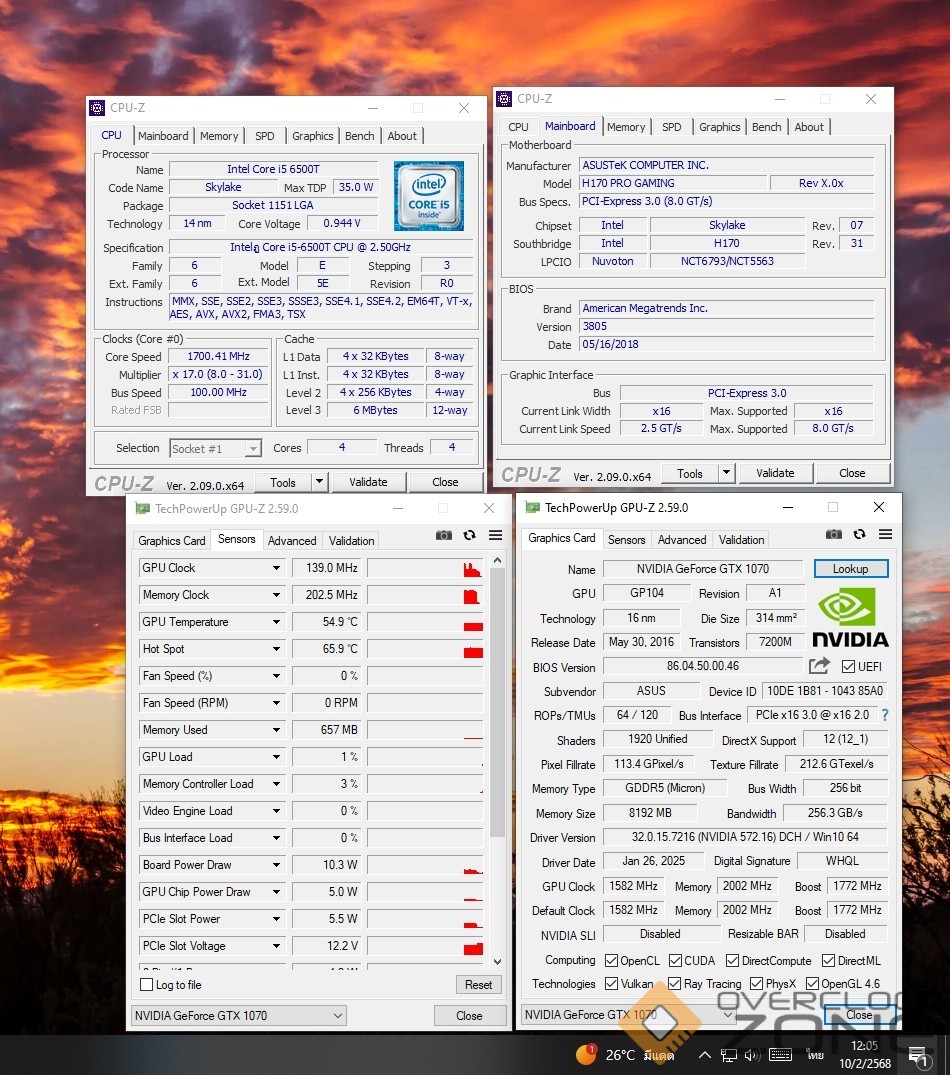The image size is (950, 1075).
Task: Open Tools dropdown arrow in CPU-Z Mainboard window
Action: pos(727,473)
